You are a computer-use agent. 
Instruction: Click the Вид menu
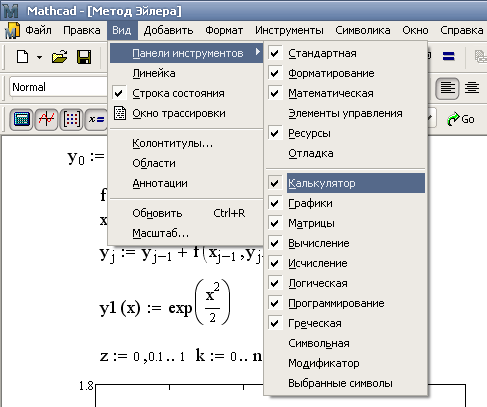coord(122,30)
